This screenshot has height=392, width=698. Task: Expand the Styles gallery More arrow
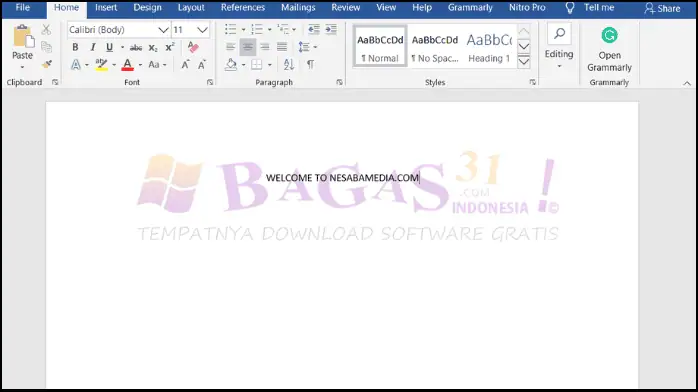click(524, 61)
